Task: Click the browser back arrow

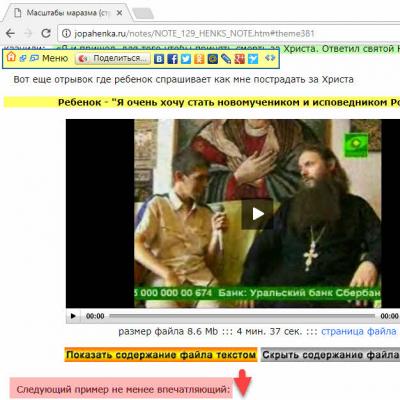Action: (11, 33)
